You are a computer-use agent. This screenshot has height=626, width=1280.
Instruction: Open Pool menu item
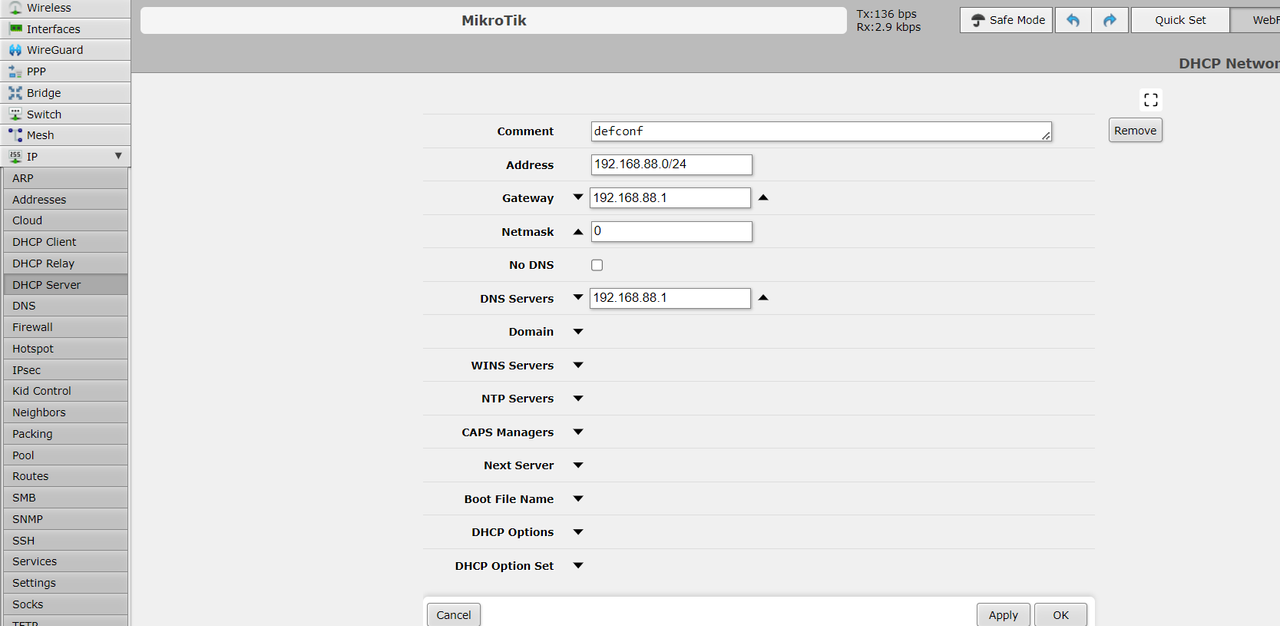[65, 455]
